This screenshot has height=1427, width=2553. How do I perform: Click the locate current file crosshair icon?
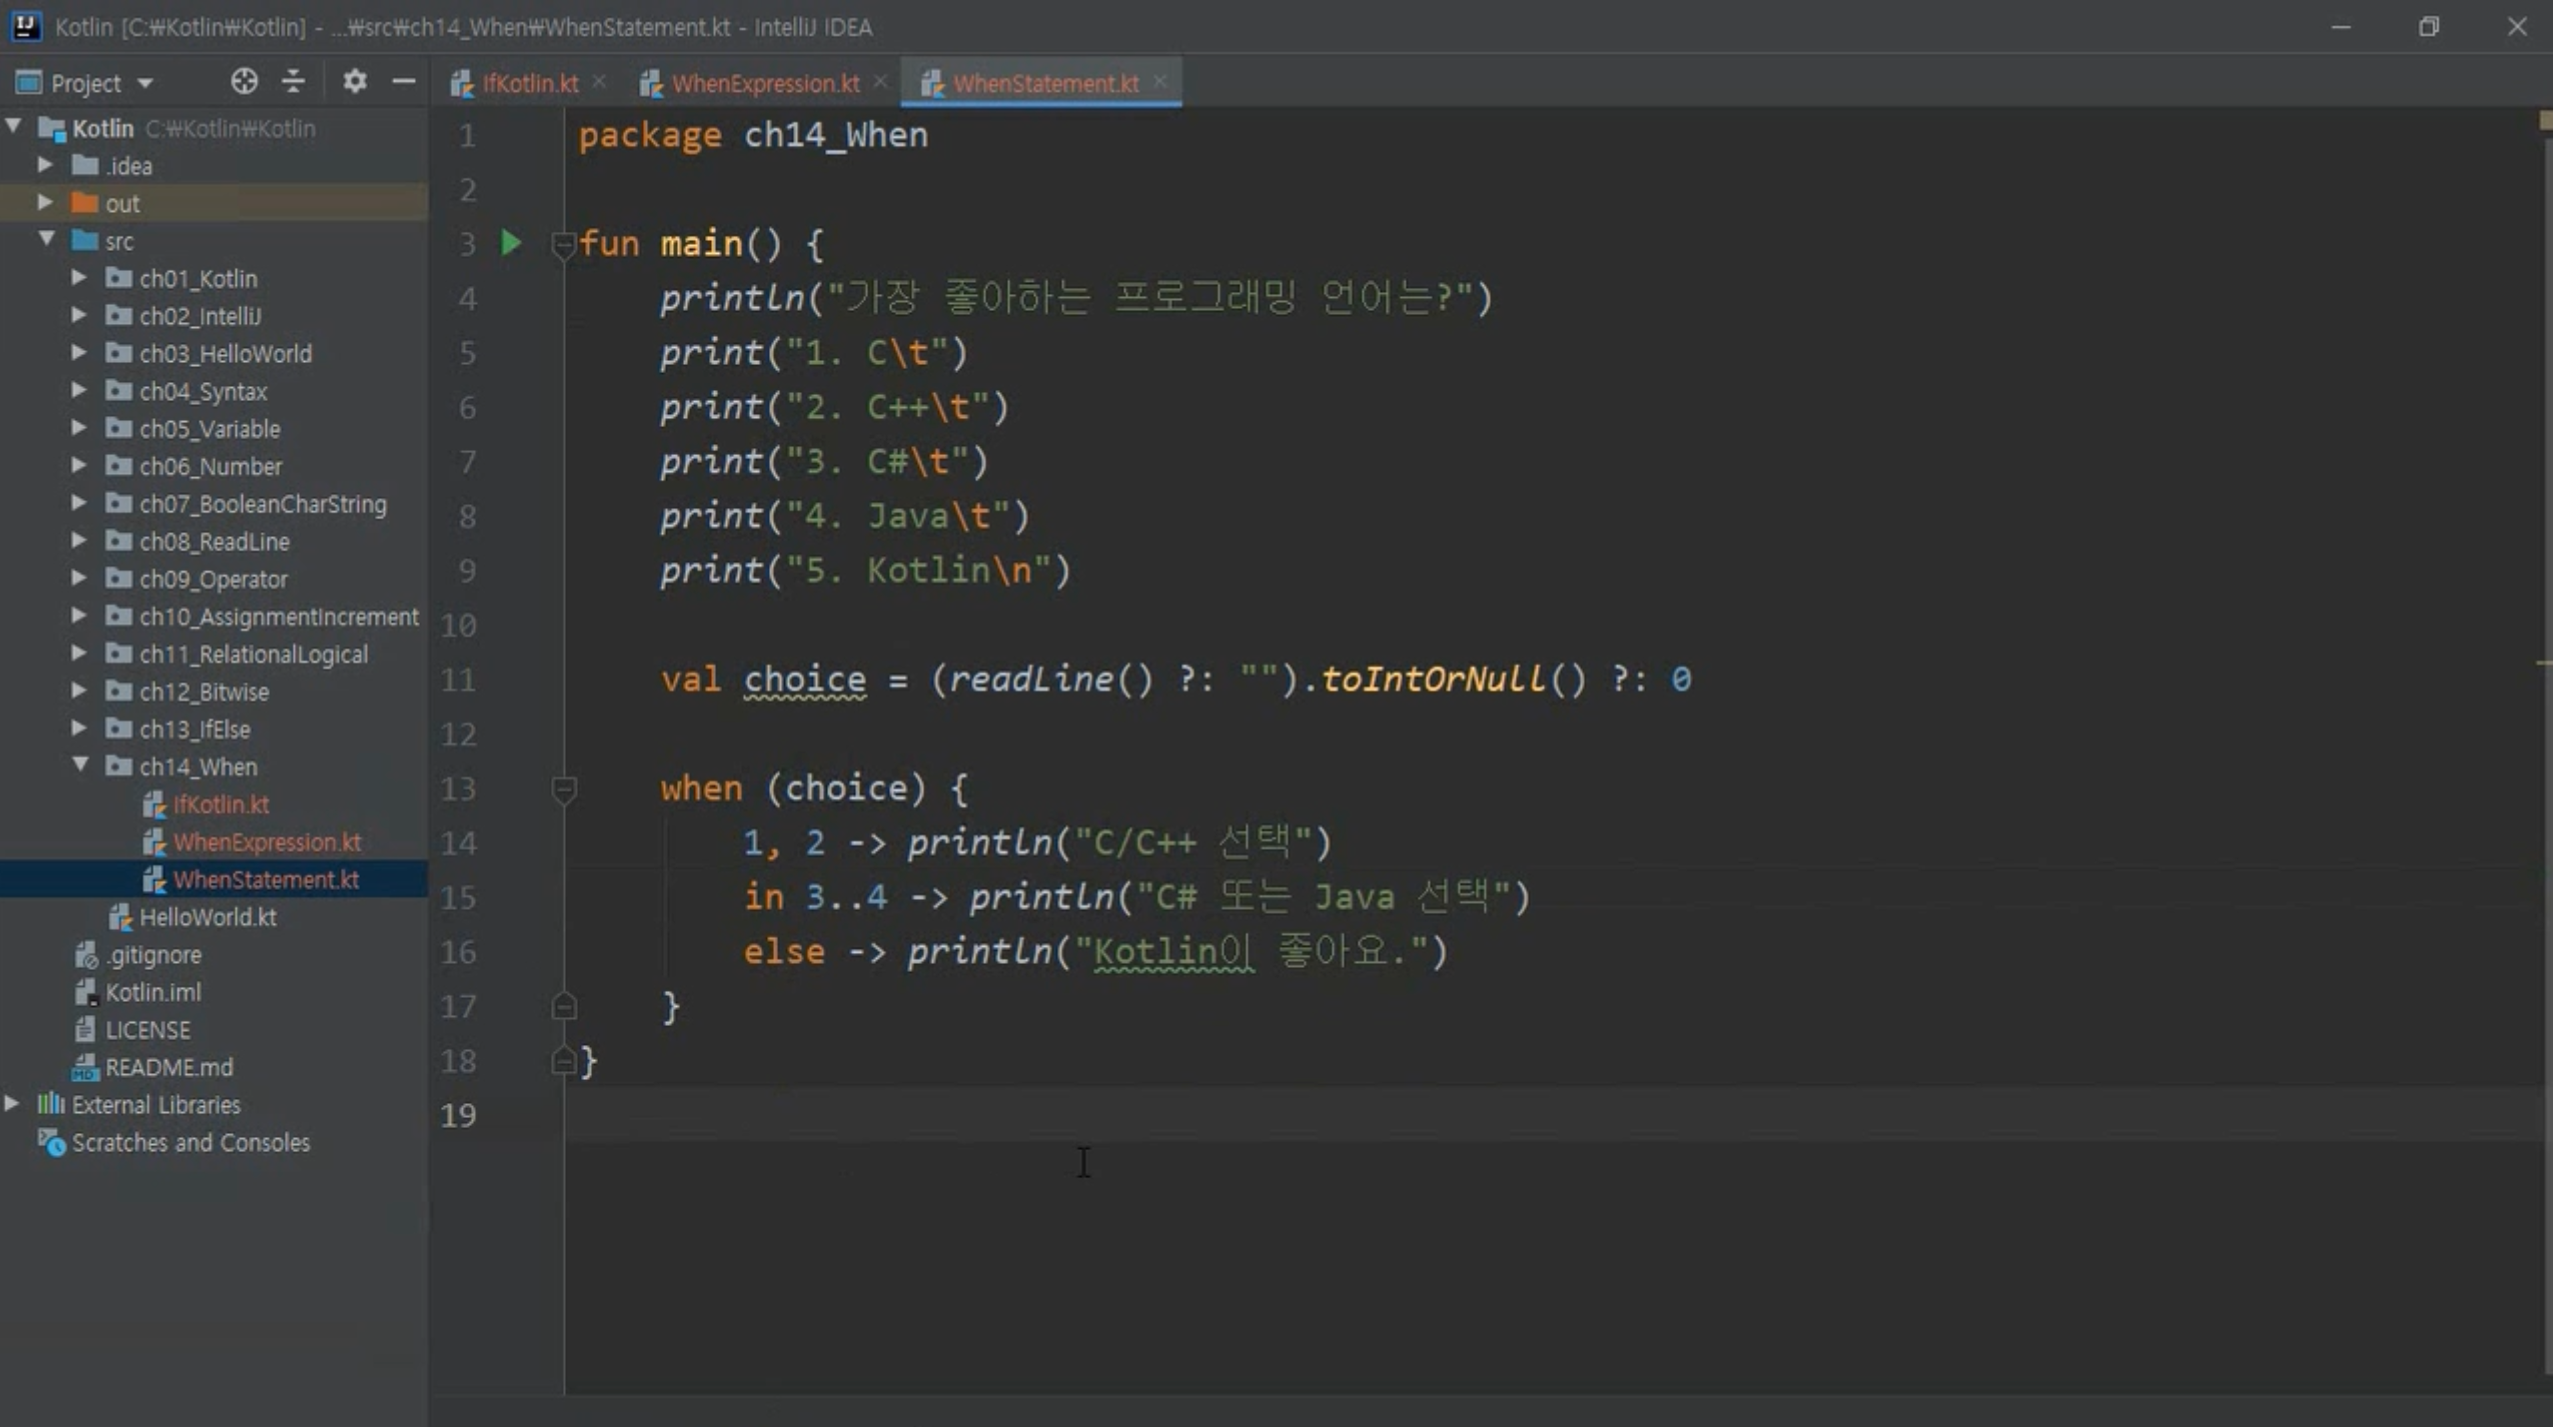[x=244, y=82]
